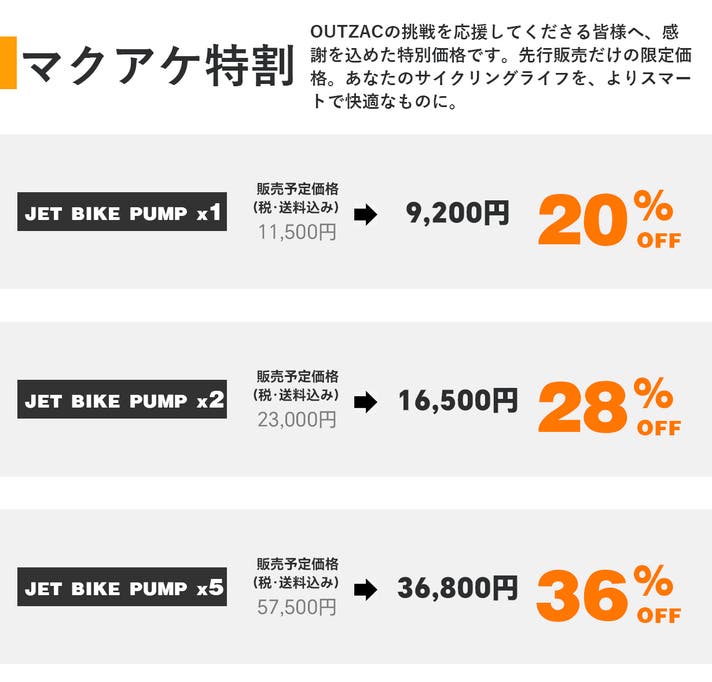This screenshot has height=682, width=712.
Task: Click the grey 57,500円 original price
Action: 297,608
